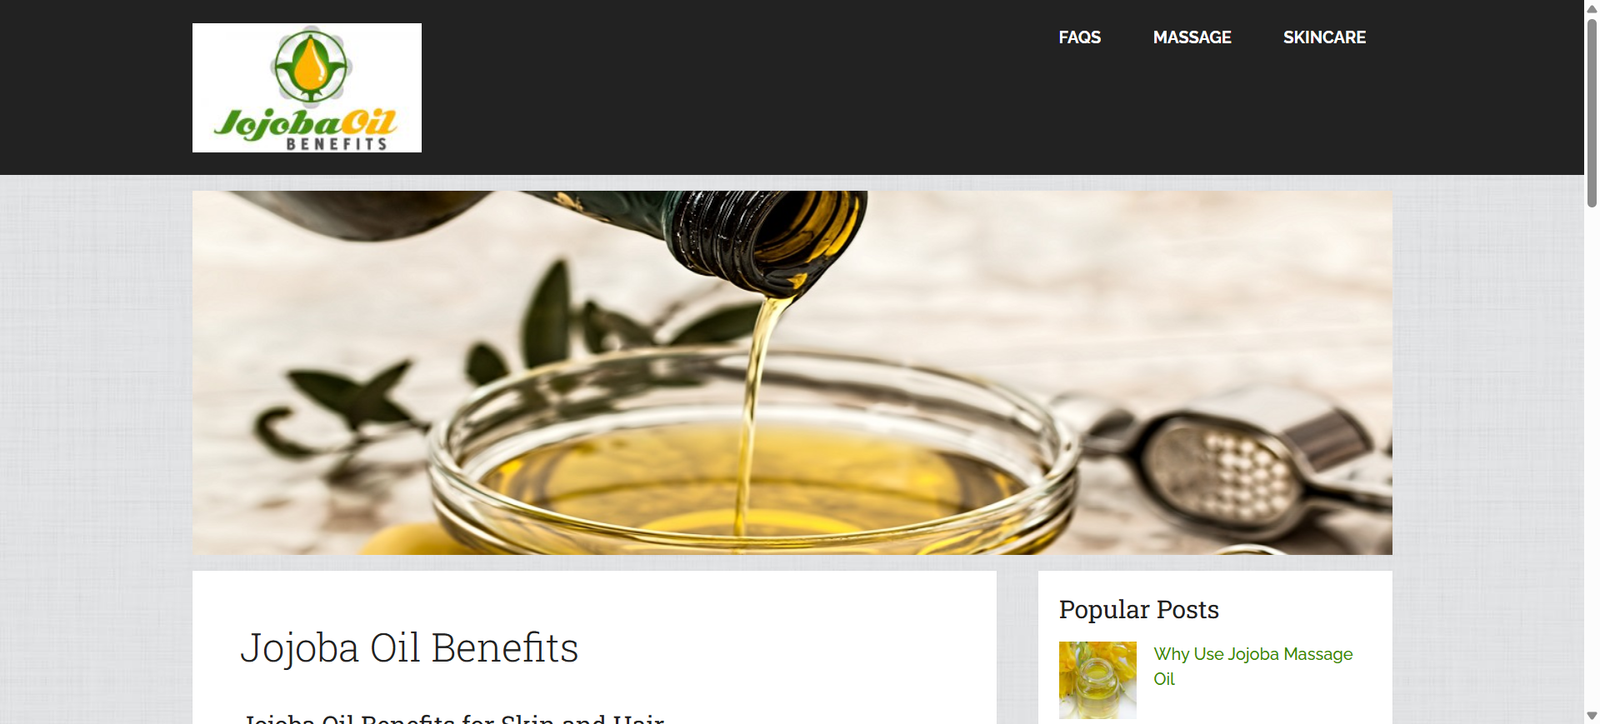Image resolution: width=1600 pixels, height=724 pixels.
Task: Click the scrollbar up arrow
Action: coord(1592,8)
